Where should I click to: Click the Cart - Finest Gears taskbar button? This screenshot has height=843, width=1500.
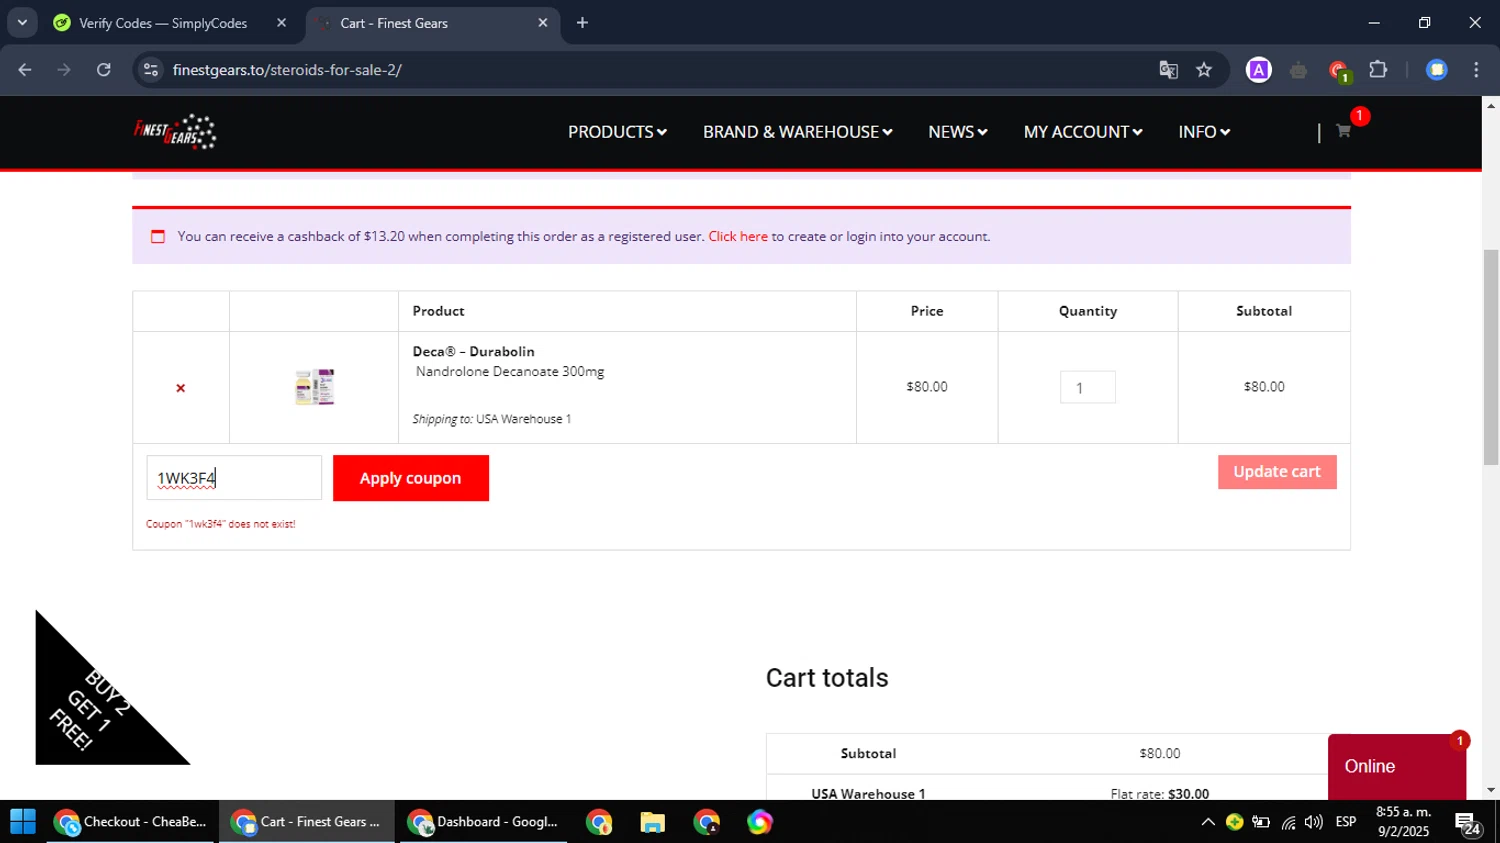click(307, 822)
